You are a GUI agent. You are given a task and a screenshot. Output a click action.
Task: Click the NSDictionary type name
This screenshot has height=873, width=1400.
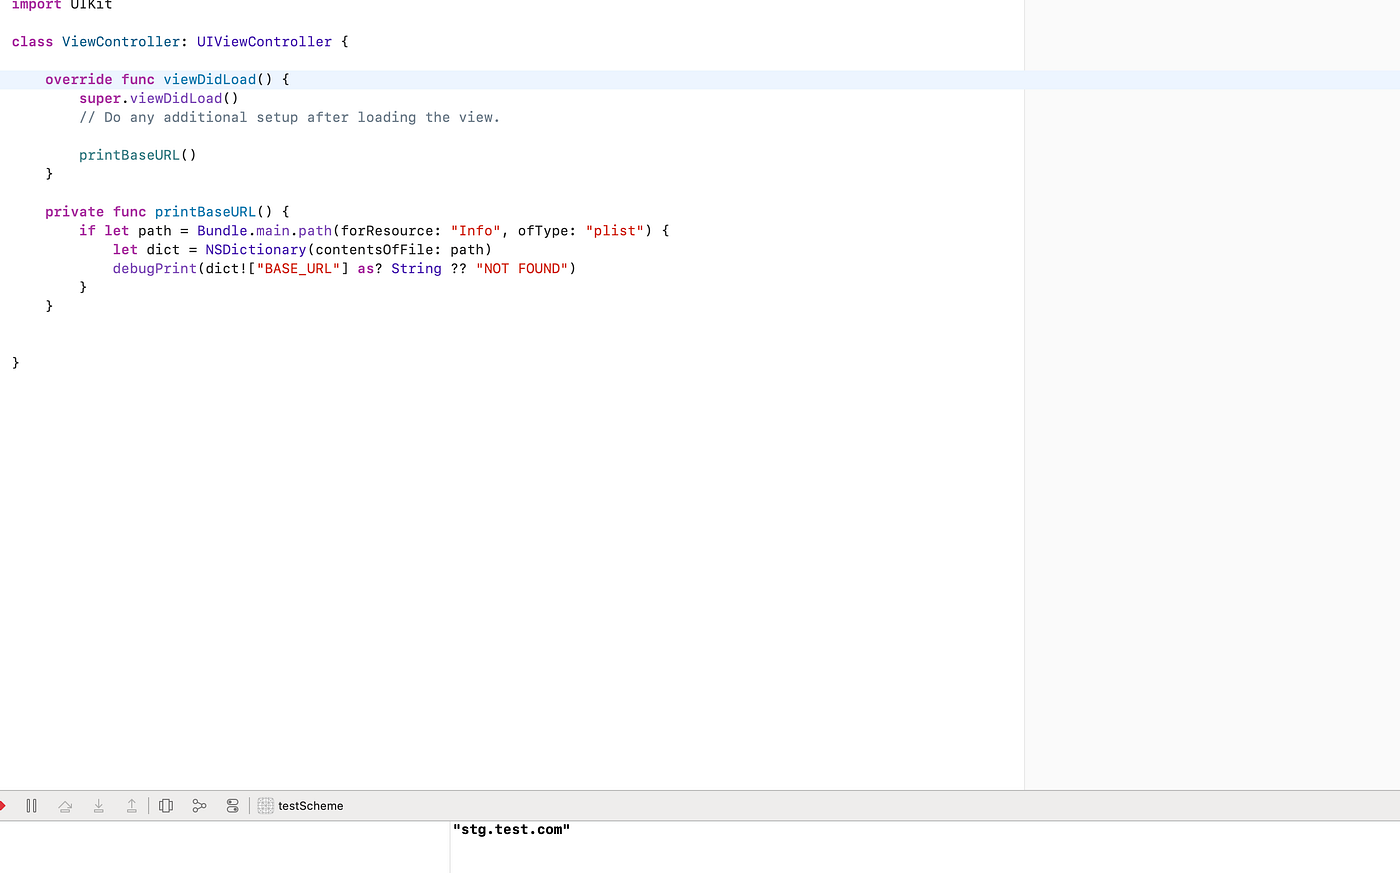coord(255,249)
